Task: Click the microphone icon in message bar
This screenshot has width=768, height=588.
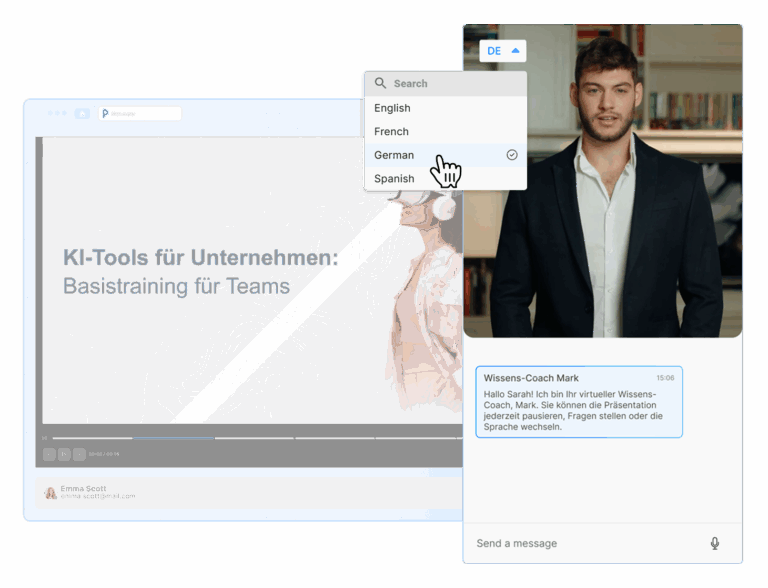Action: click(x=714, y=543)
